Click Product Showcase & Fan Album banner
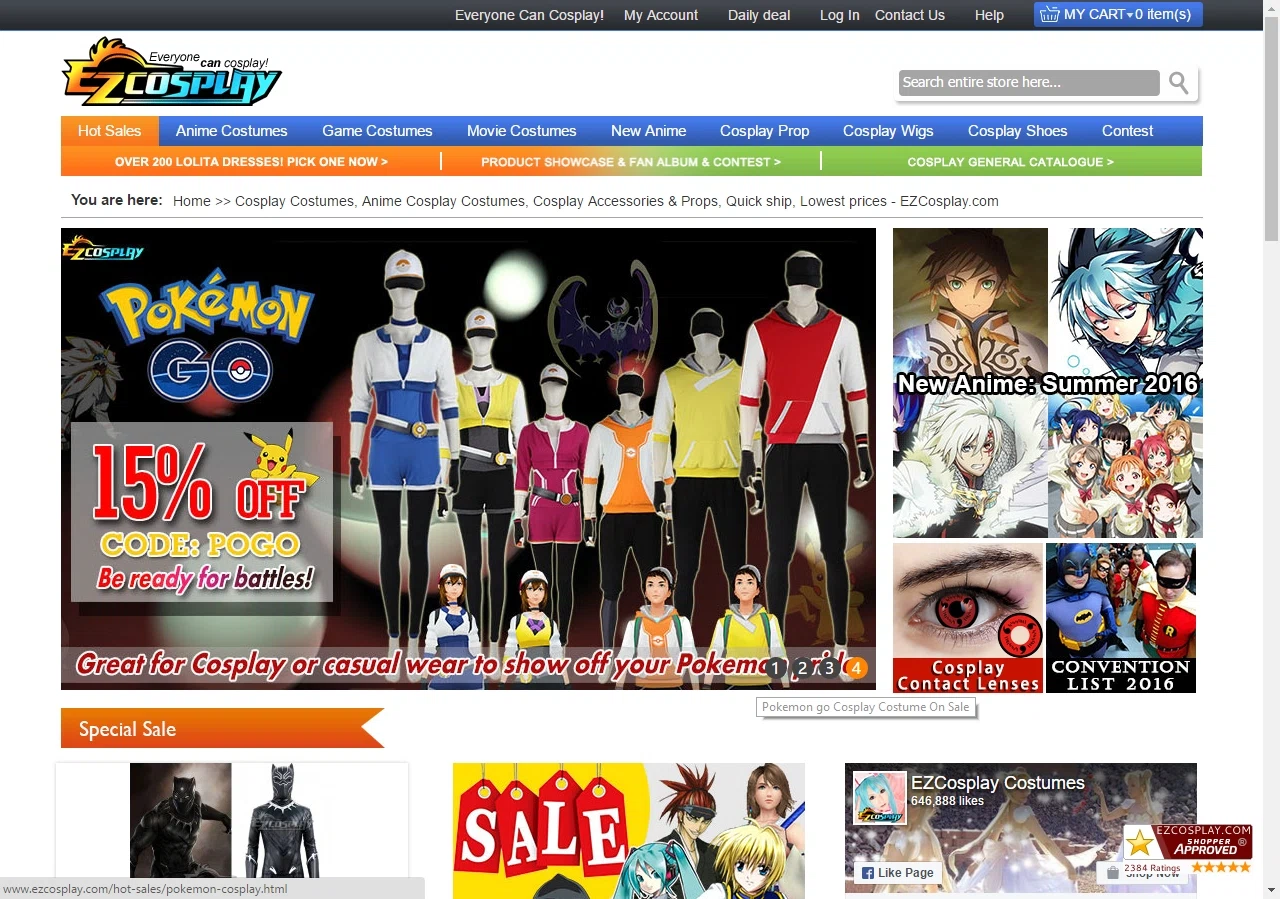The width and height of the screenshot is (1280, 899). (x=631, y=161)
